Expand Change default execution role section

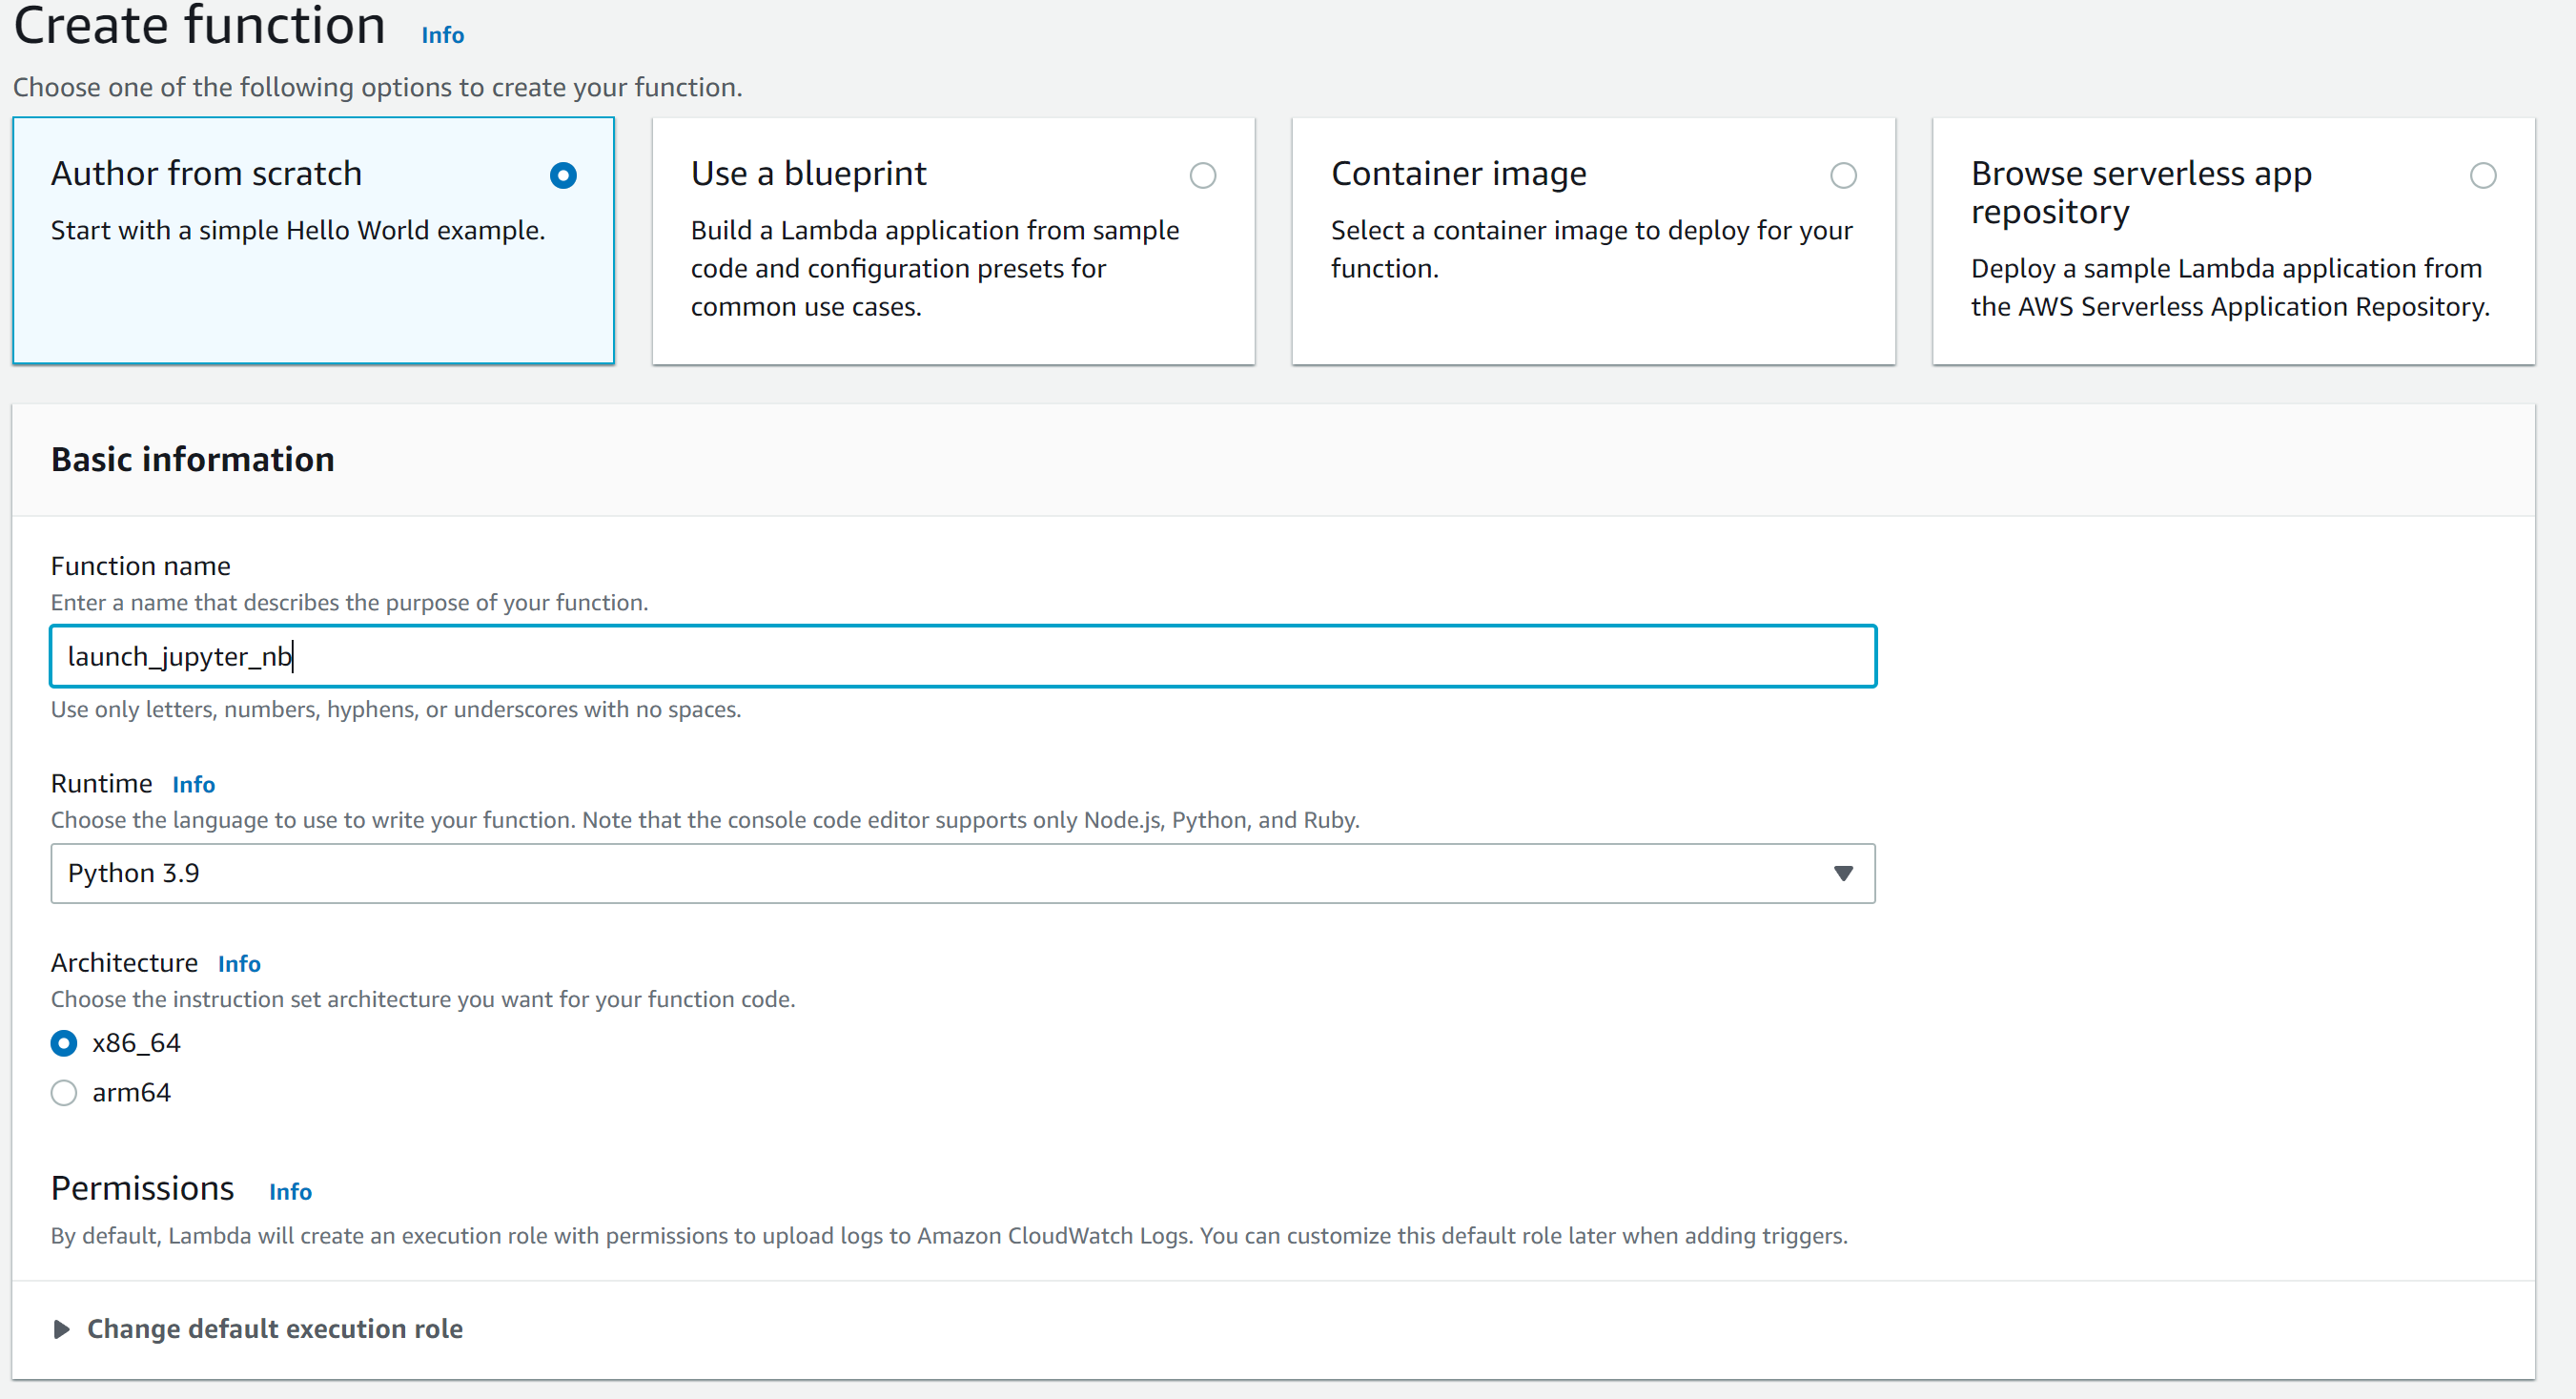click(x=274, y=1328)
